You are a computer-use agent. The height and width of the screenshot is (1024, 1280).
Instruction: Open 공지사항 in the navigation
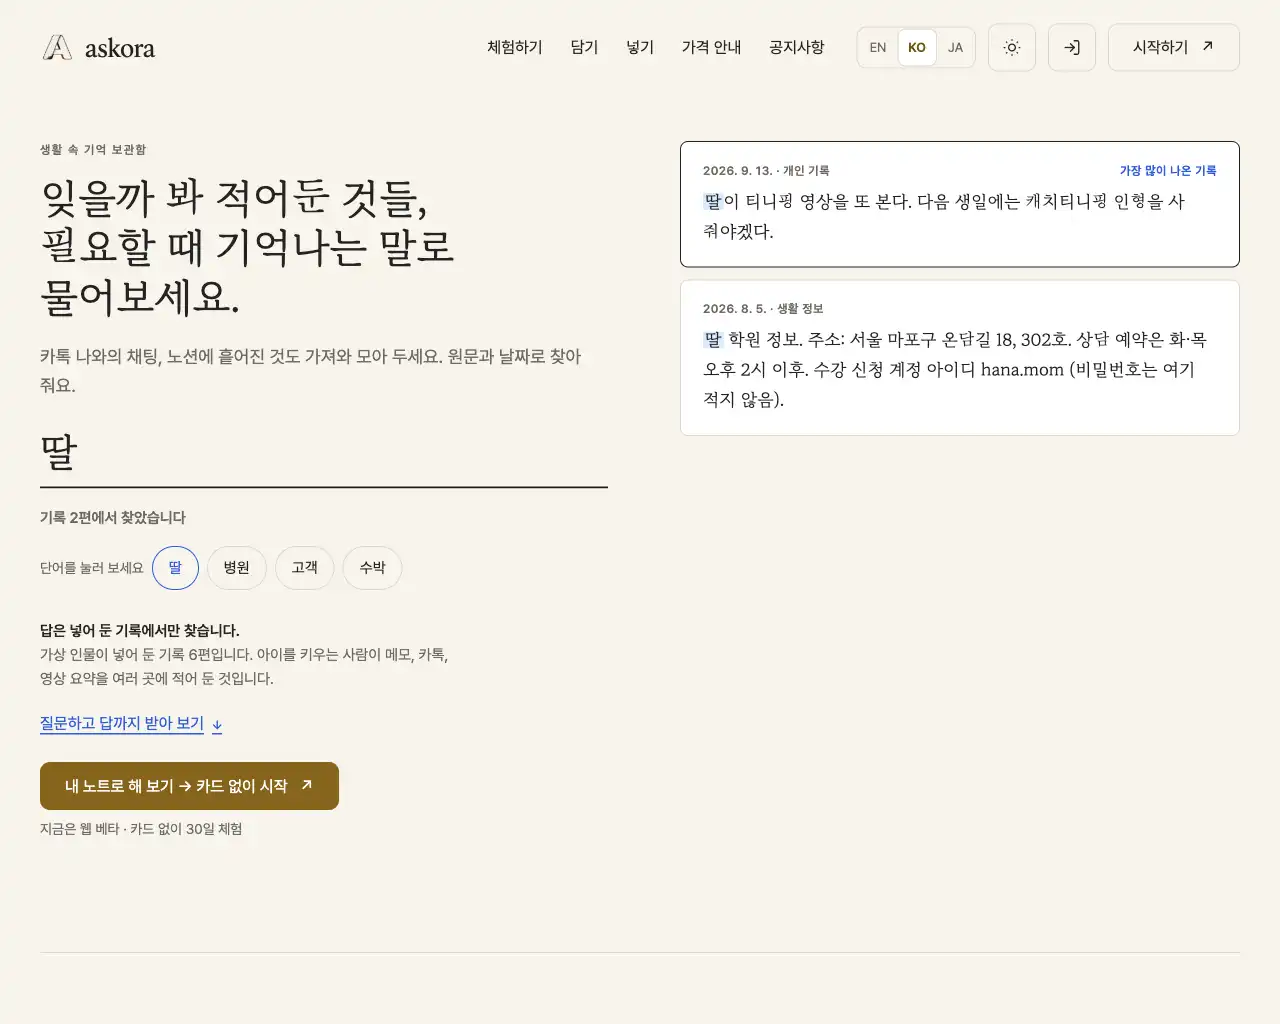(x=797, y=47)
